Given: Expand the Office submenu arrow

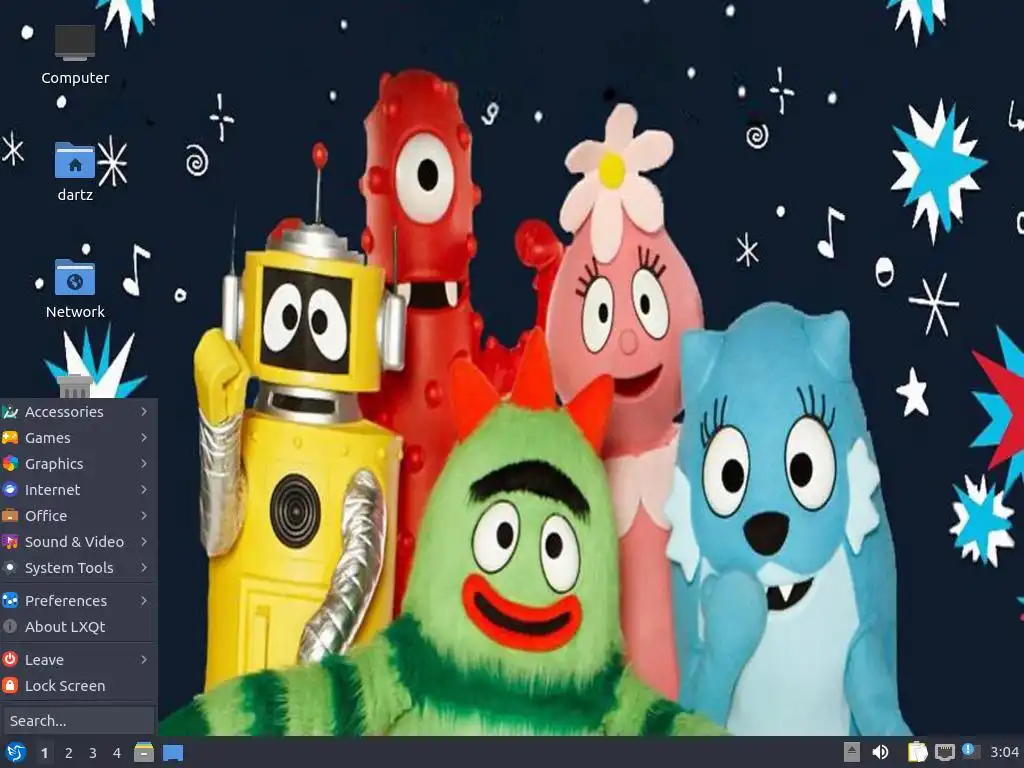Looking at the screenshot, I should pos(144,515).
